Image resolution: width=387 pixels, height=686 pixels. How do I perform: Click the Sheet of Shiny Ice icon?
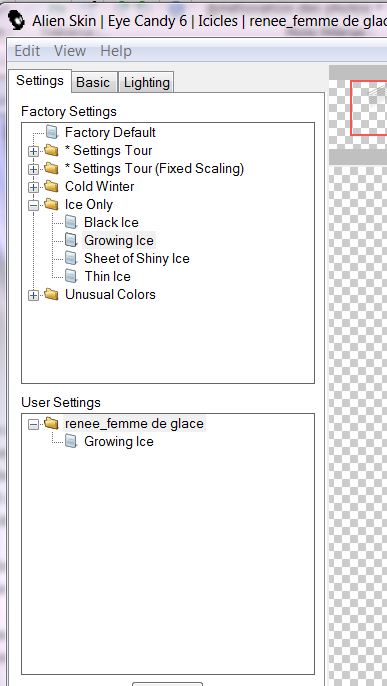[x=71, y=258]
